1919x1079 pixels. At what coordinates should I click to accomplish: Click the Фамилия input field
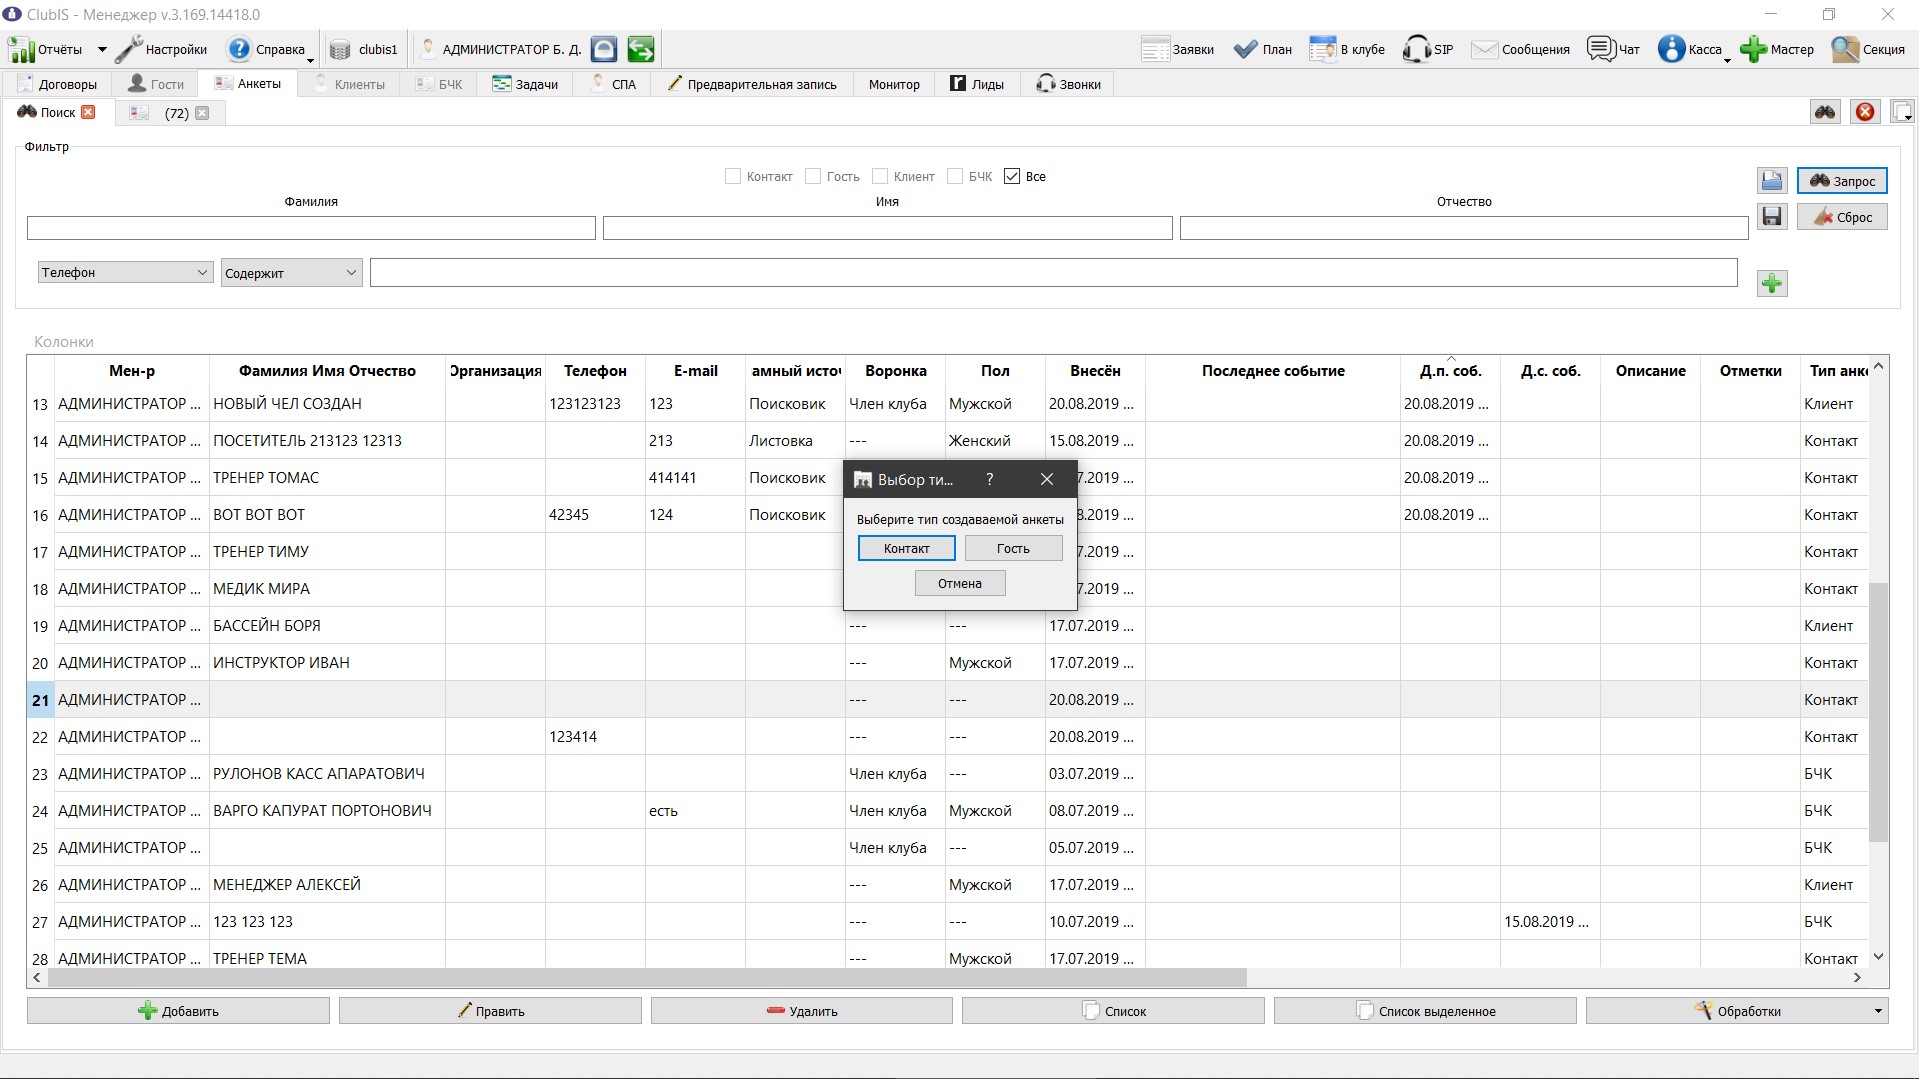[x=311, y=228]
